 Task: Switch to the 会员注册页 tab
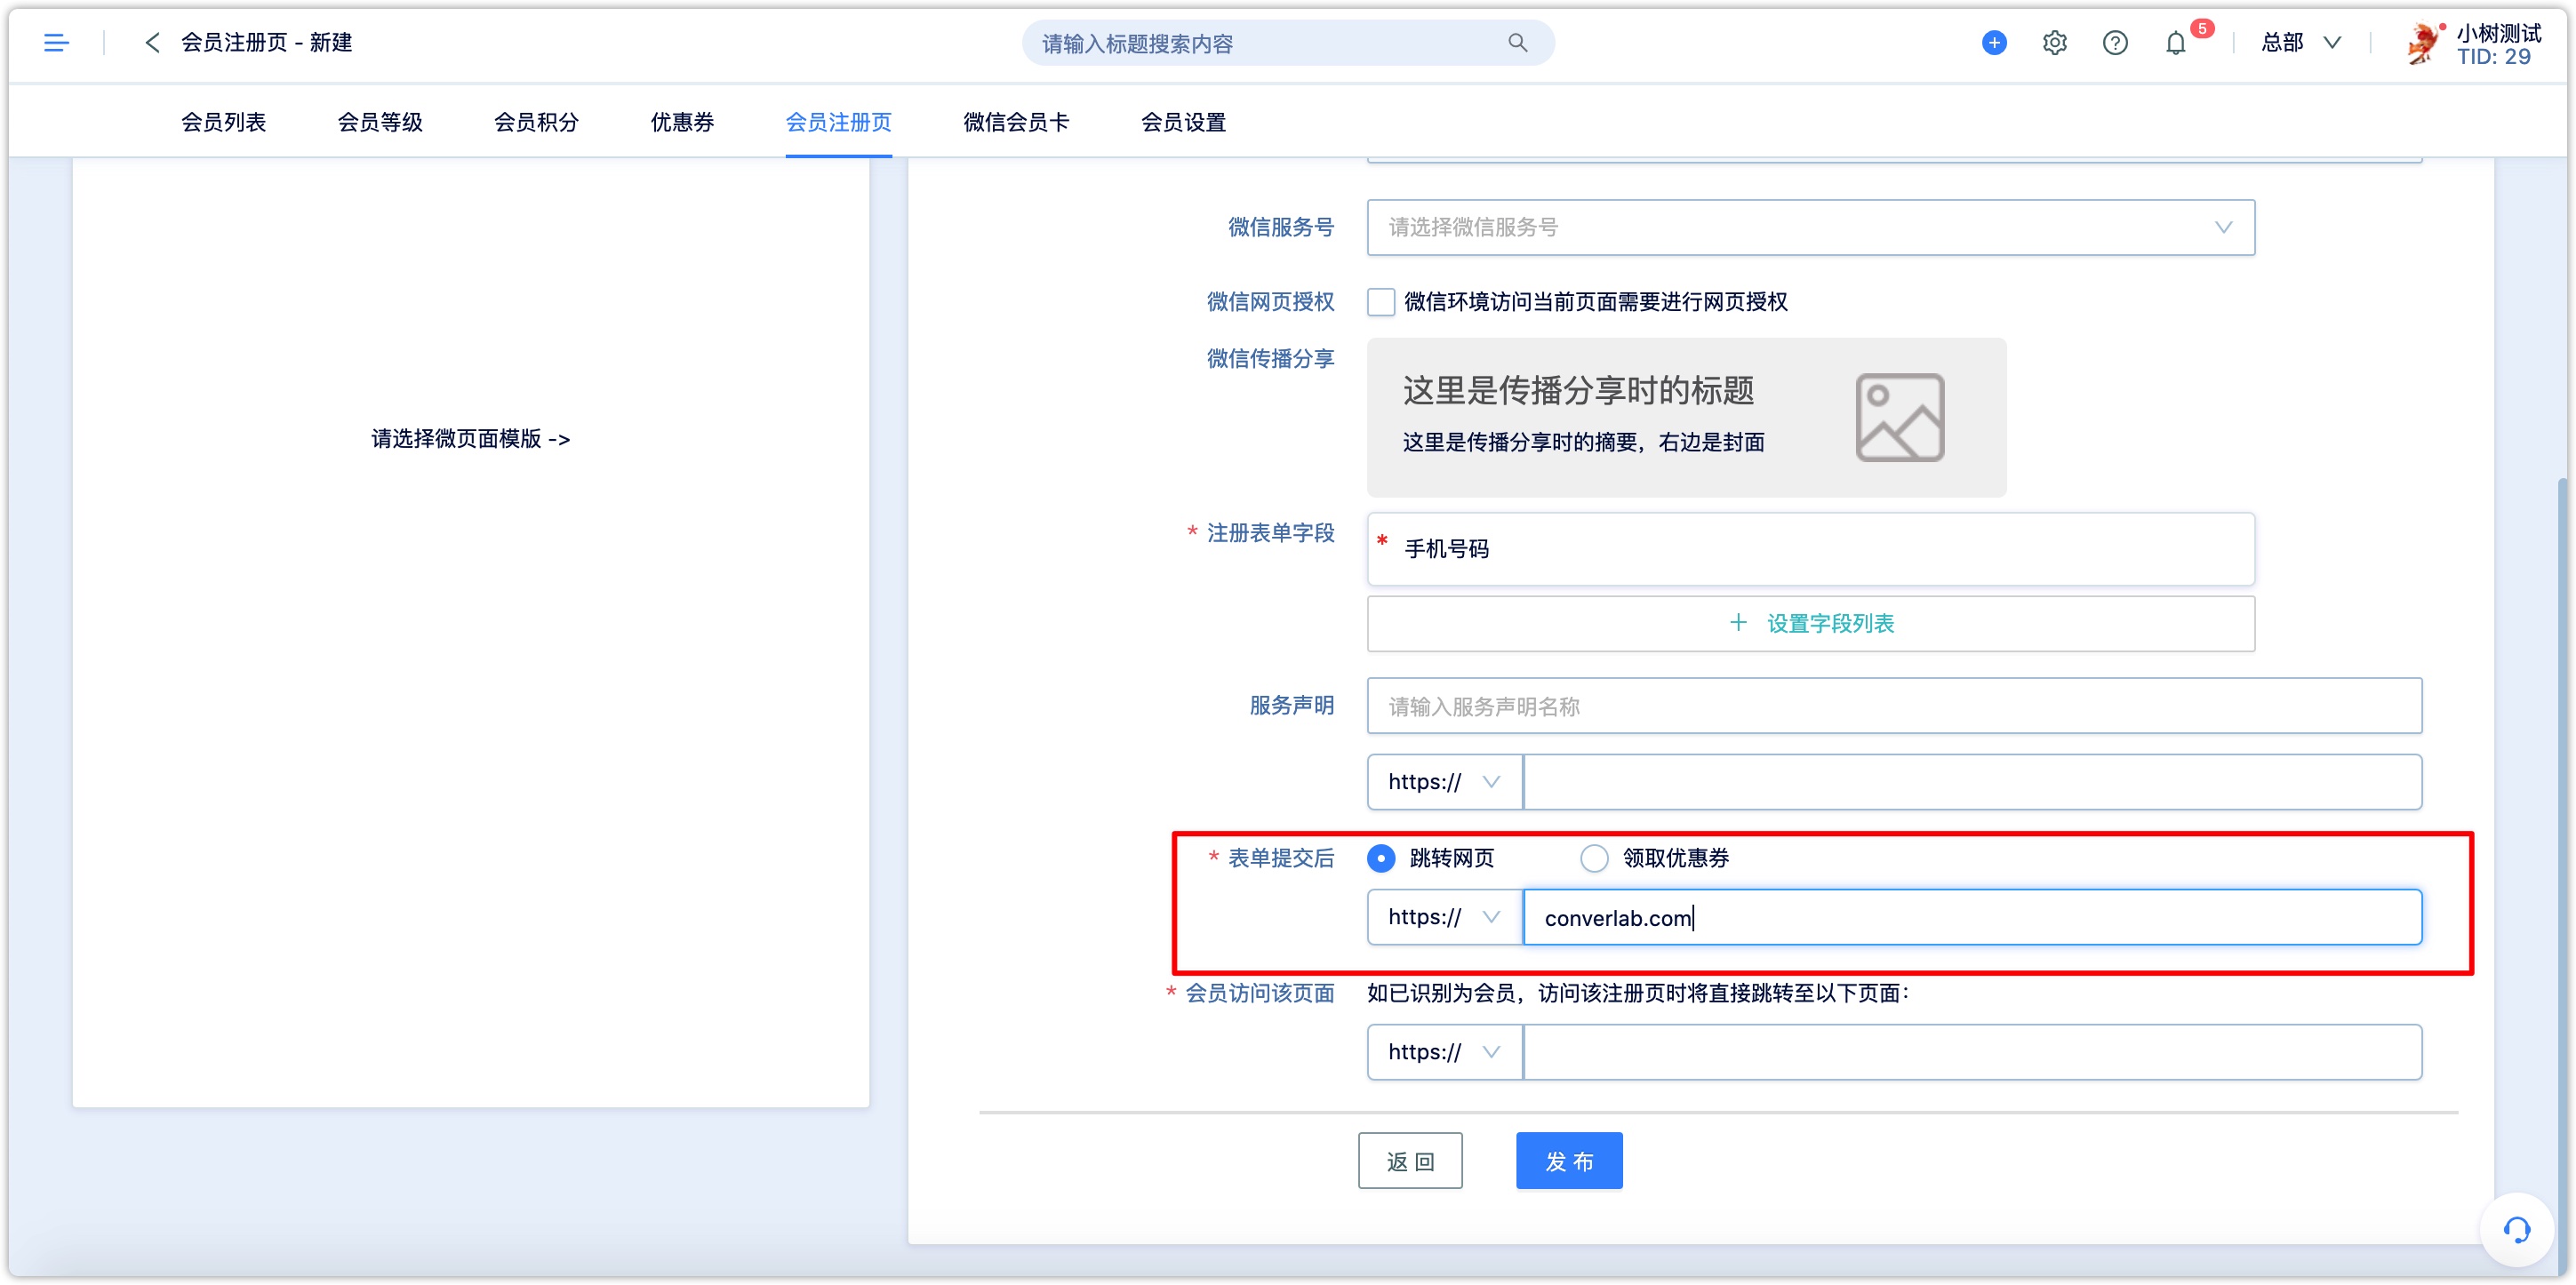(838, 122)
